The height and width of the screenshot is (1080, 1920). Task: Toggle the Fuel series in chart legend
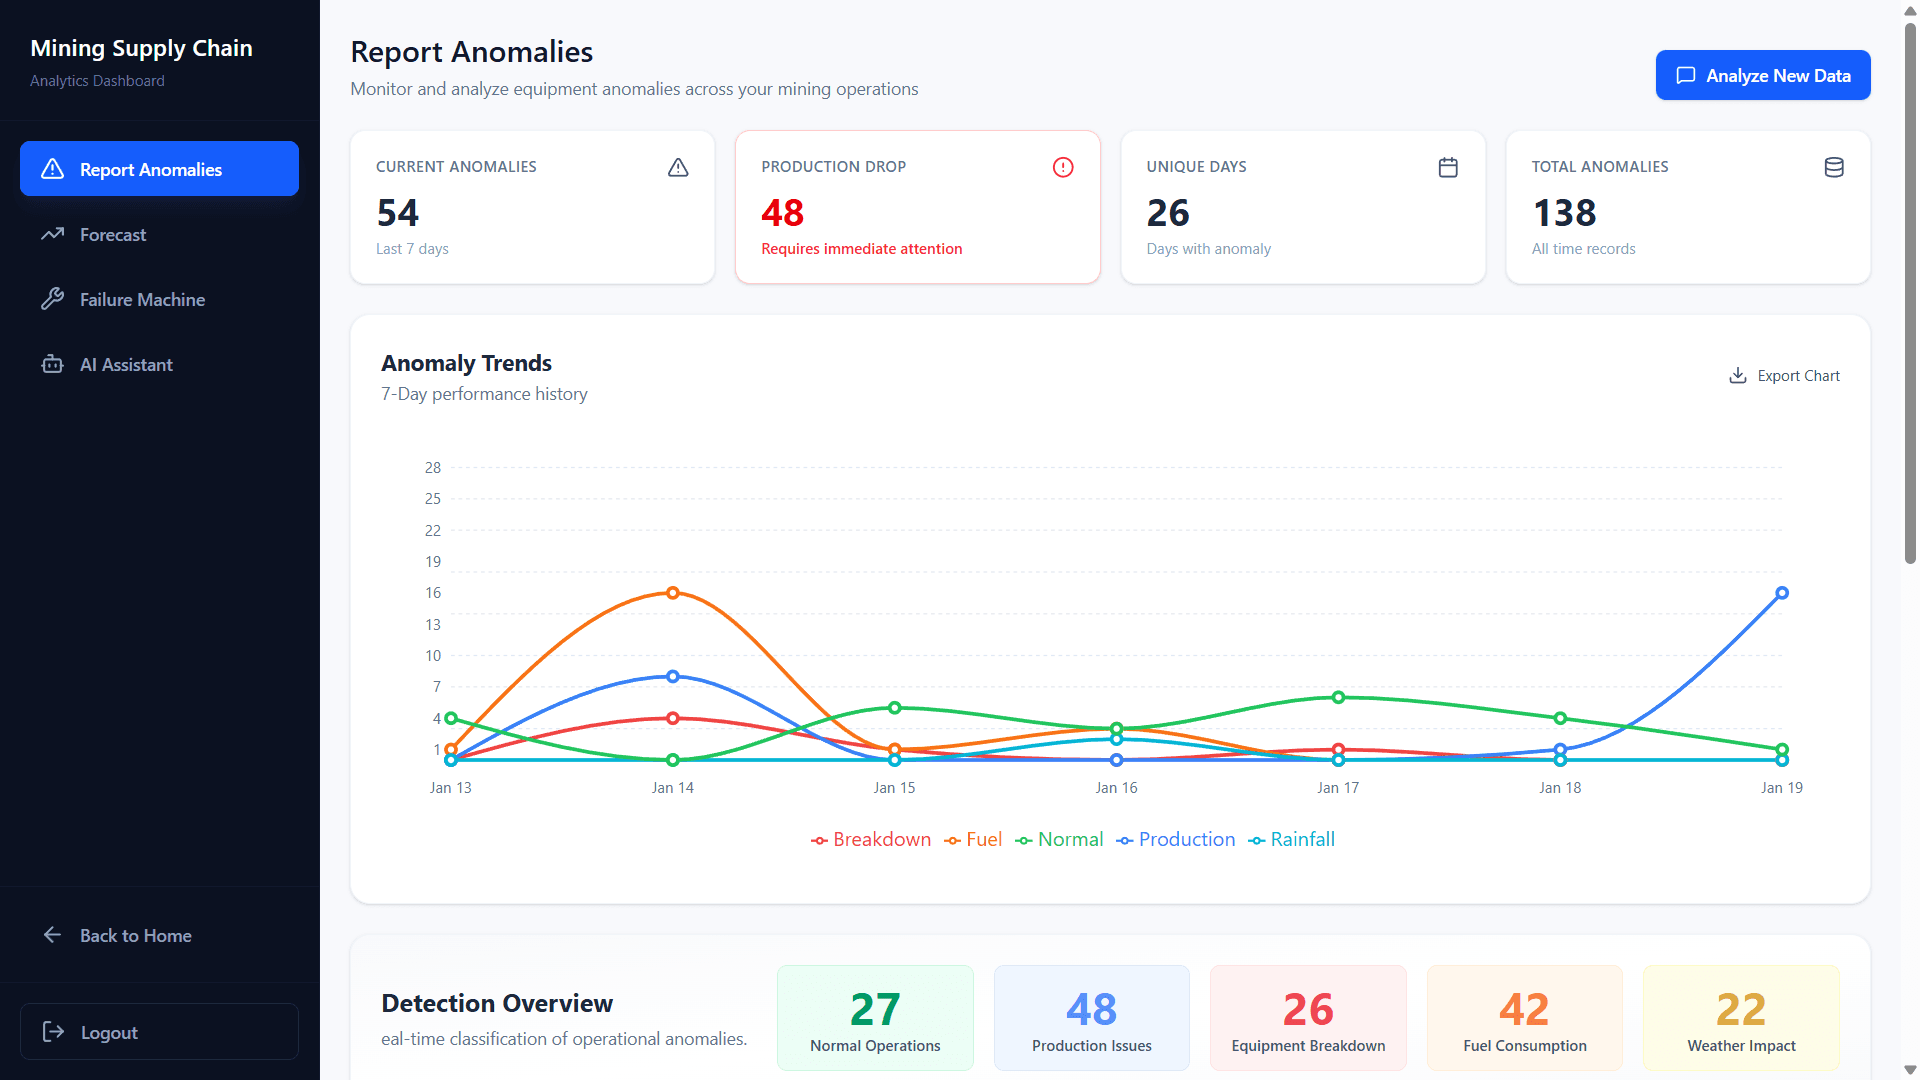tap(973, 839)
